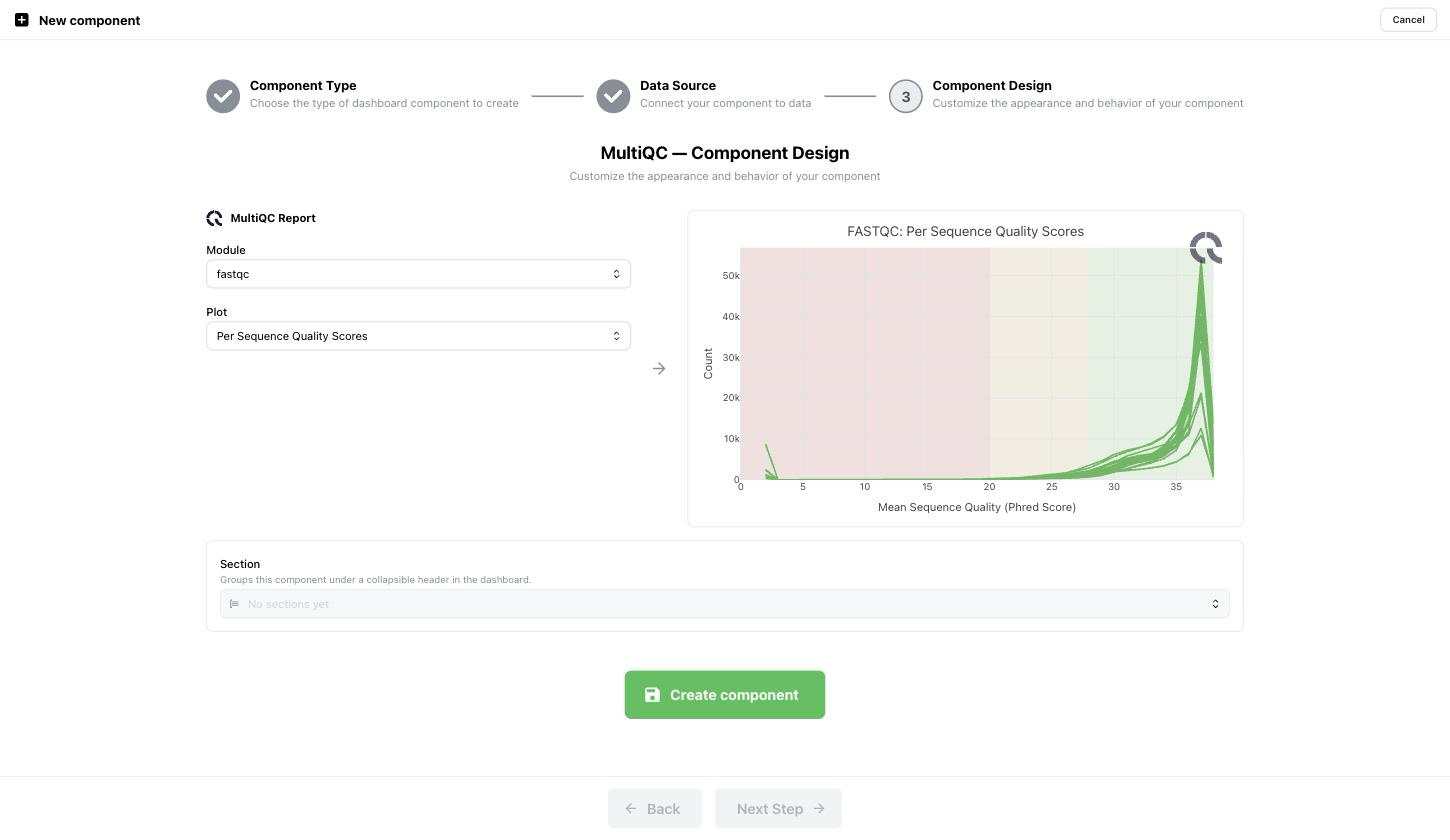Click the MultiQC Report logo icon
Image resolution: width=1450 pixels, height=840 pixels.
coord(214,218)
